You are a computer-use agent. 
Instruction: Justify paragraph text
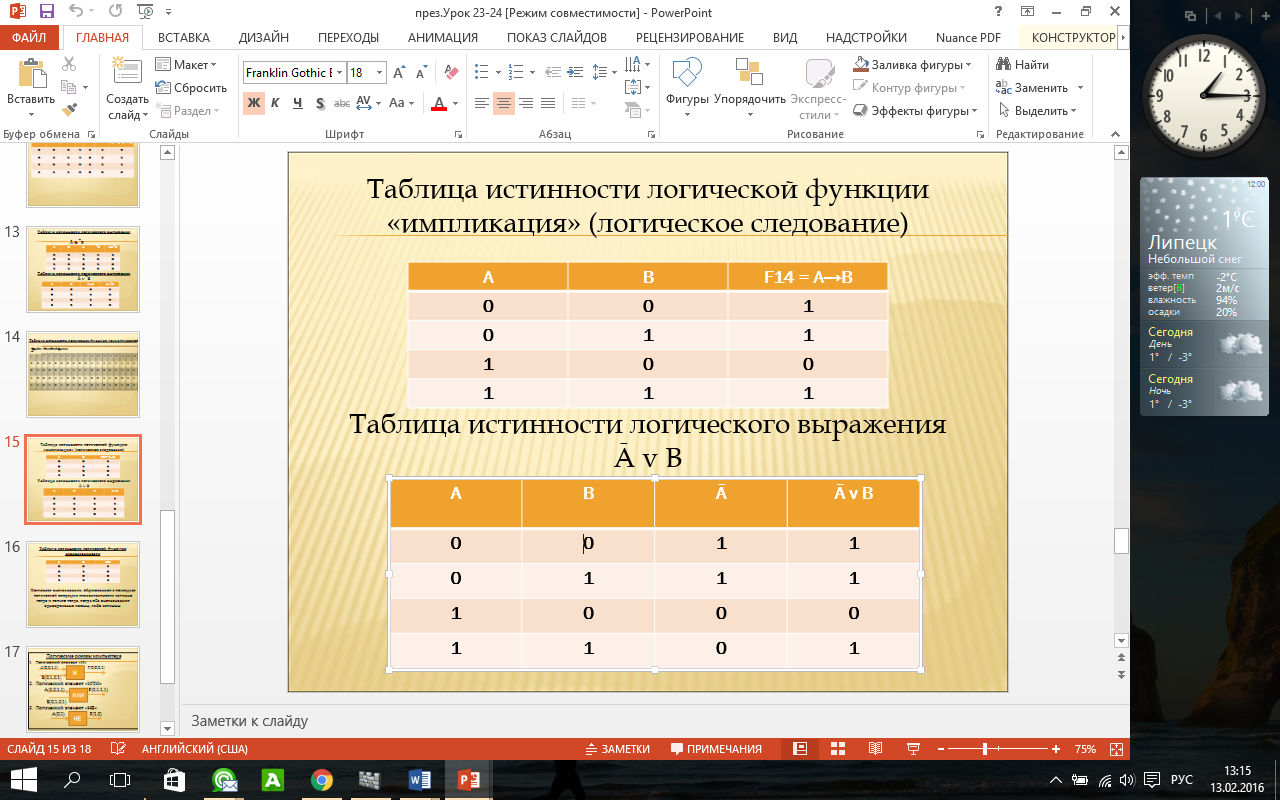pyautogui.click(x=548, y=102)
